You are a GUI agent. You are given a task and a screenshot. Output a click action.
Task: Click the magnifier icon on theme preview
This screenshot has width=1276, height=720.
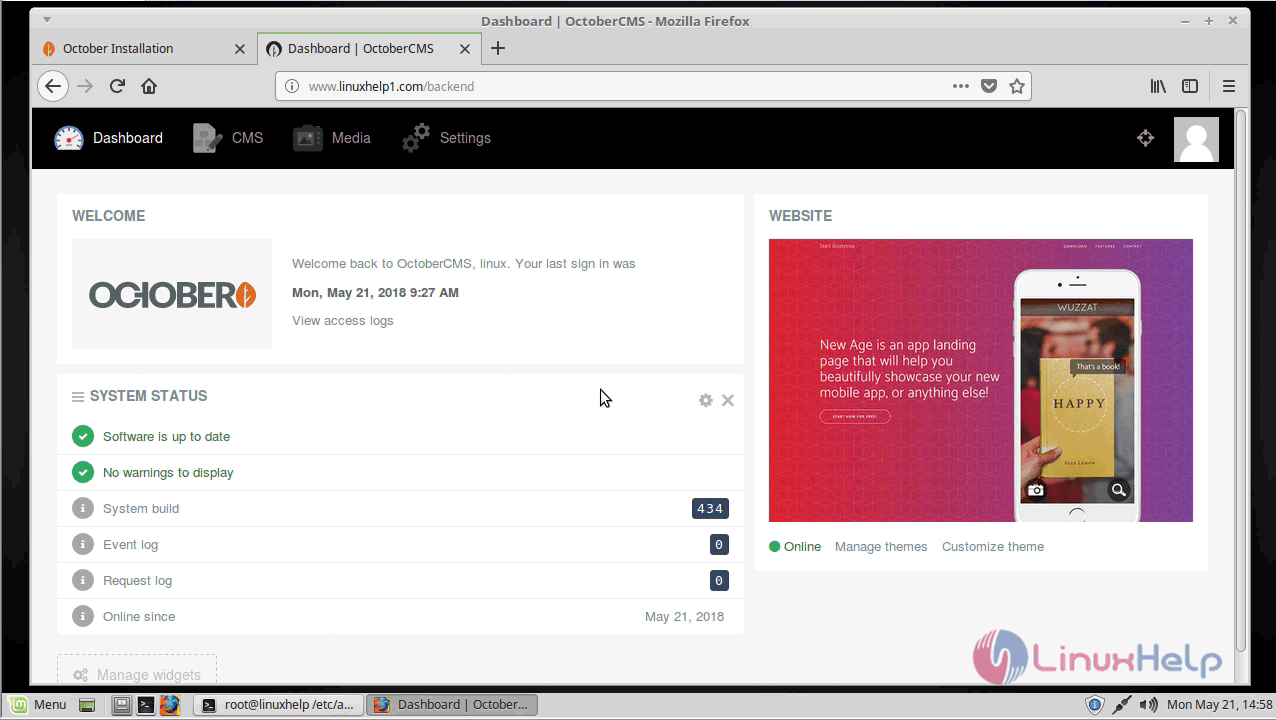point(1118,490)
